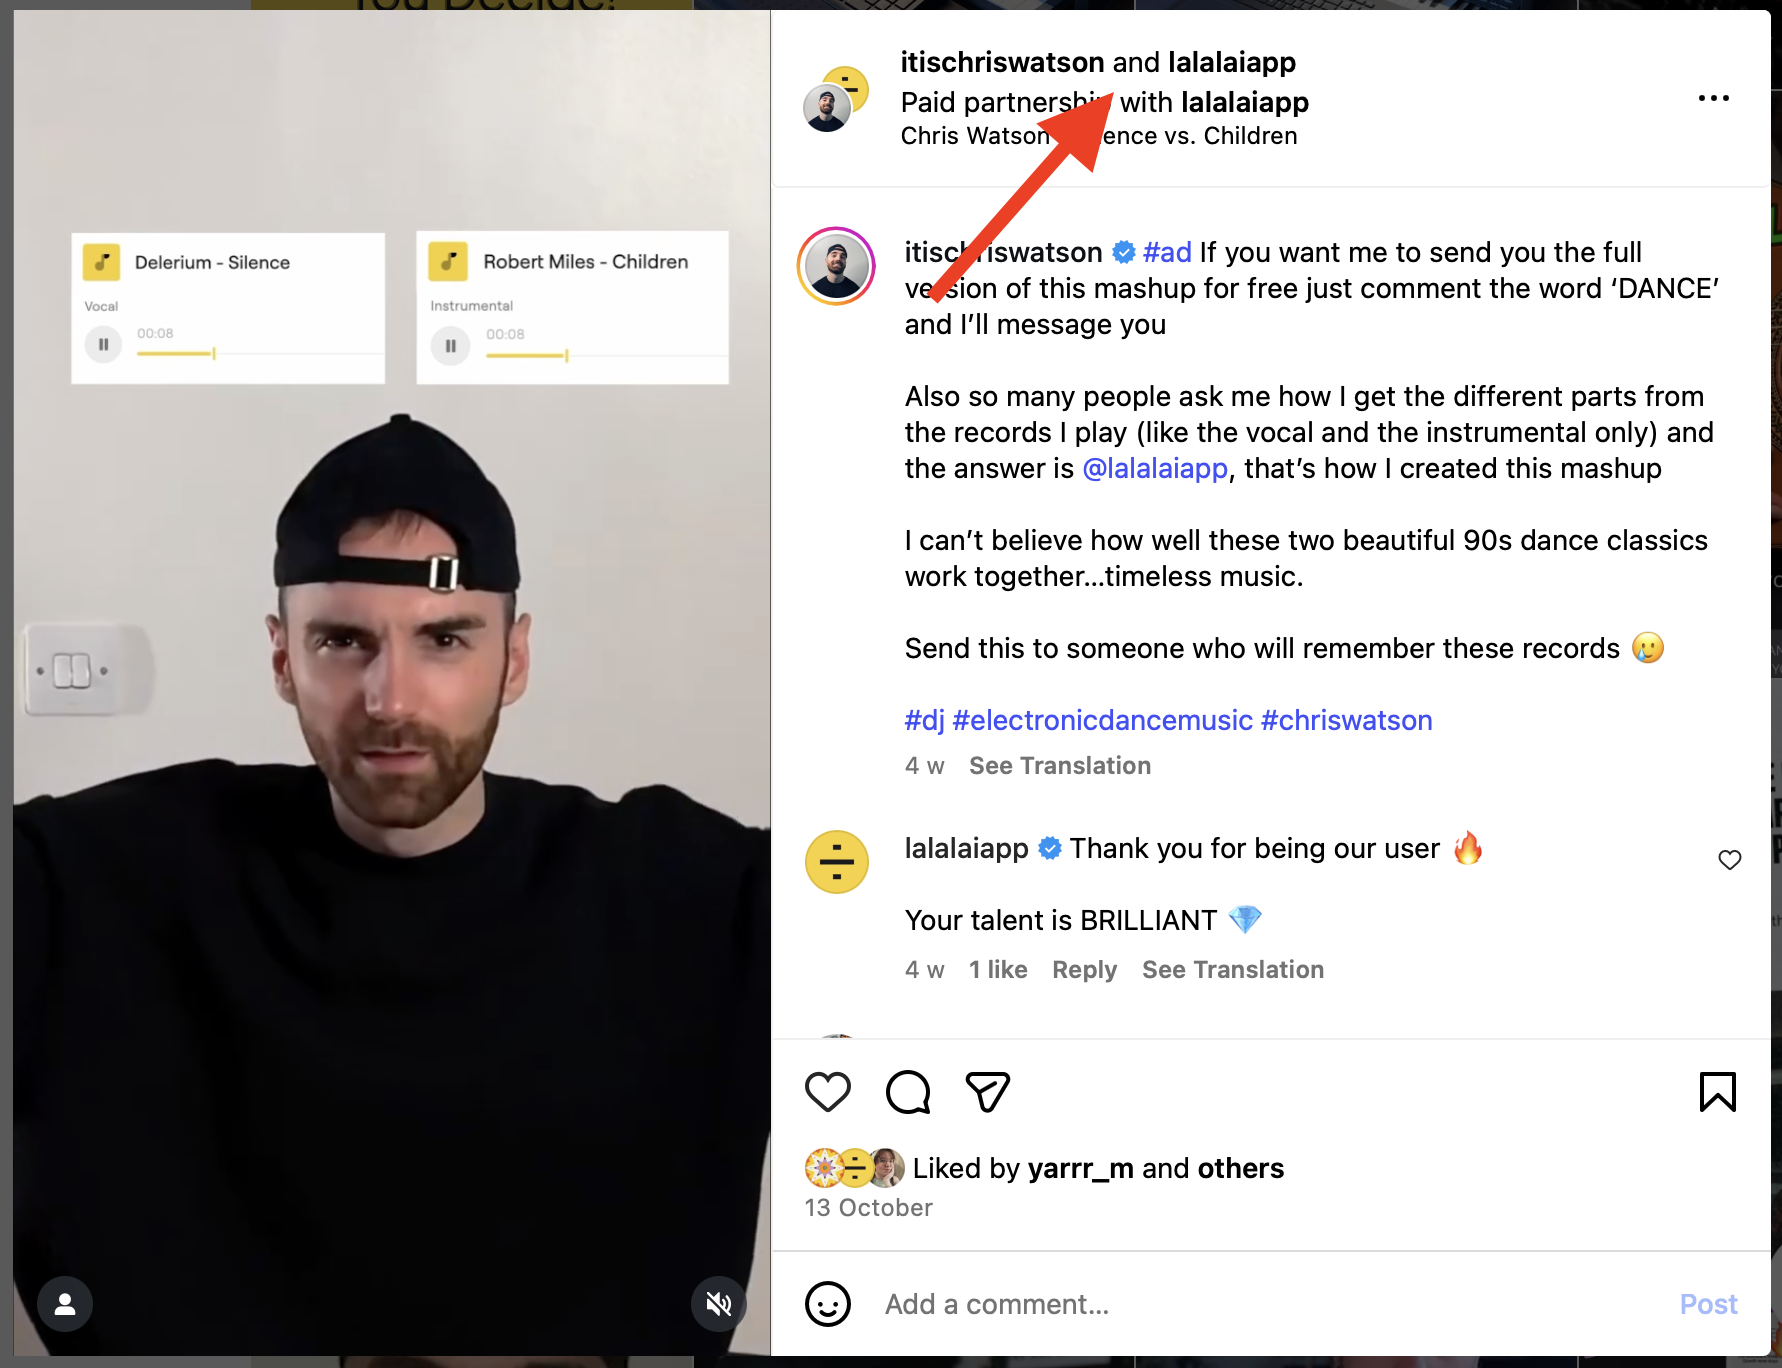Viewport: 1782px width, 1368px height.
Task: Pause the Robert Miles - Children track
Action: click(450, 346)
